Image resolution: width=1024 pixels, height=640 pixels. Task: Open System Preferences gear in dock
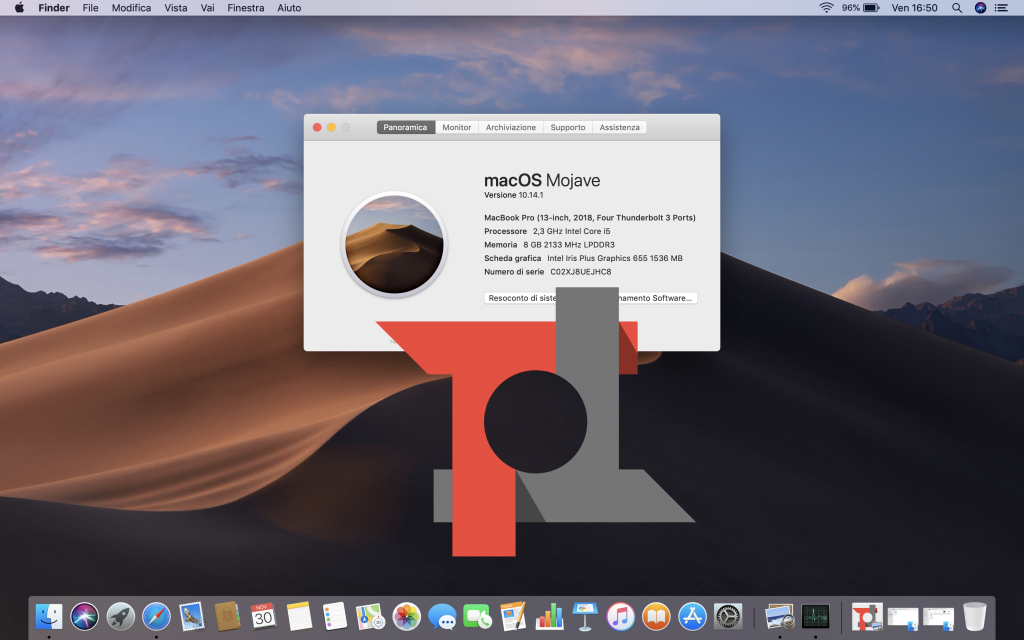click(x=727, y=616)
